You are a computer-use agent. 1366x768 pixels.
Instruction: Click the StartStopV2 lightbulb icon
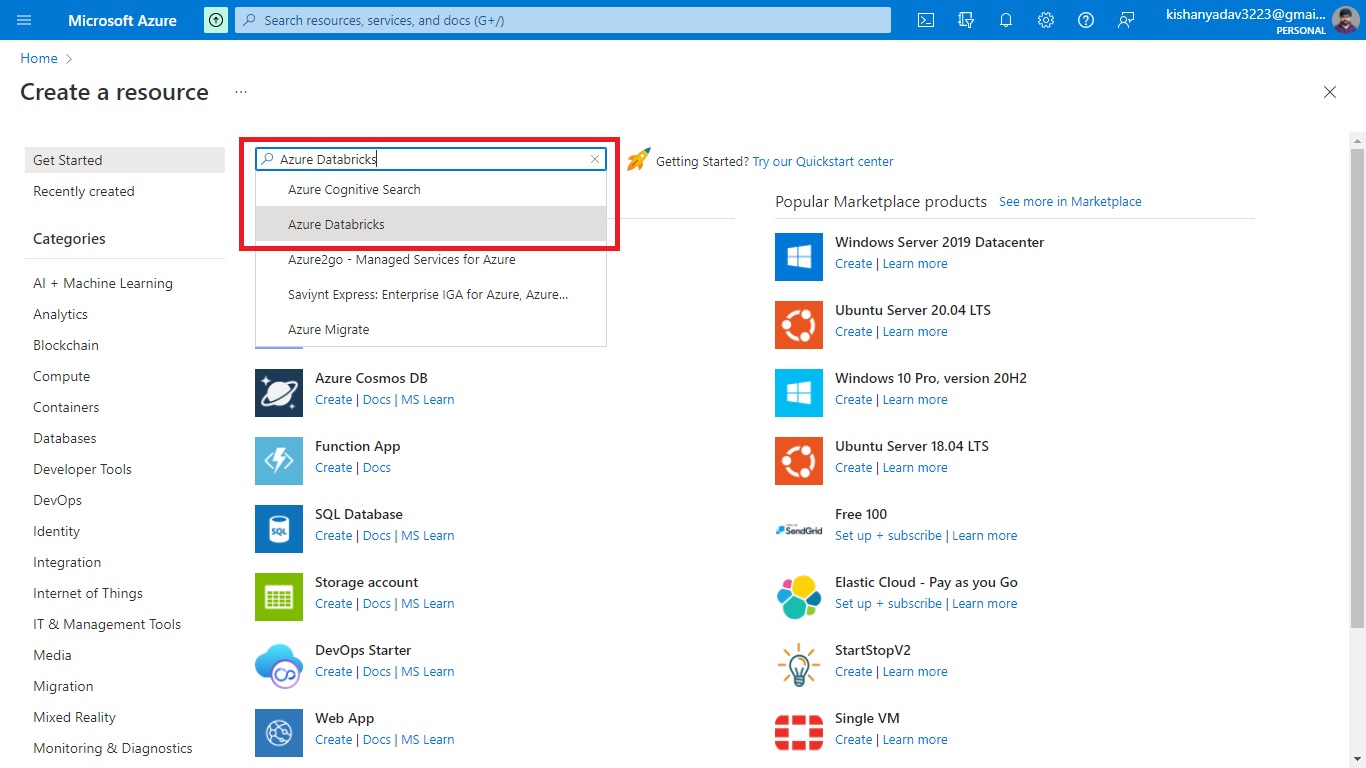click(799, 664)
